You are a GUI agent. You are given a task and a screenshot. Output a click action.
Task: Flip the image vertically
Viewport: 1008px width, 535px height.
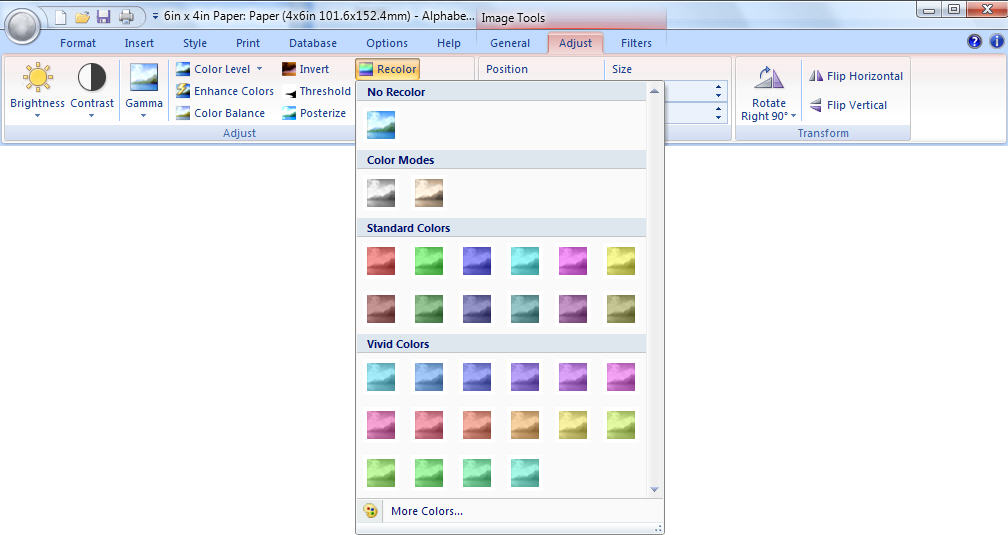pos(849,105)
